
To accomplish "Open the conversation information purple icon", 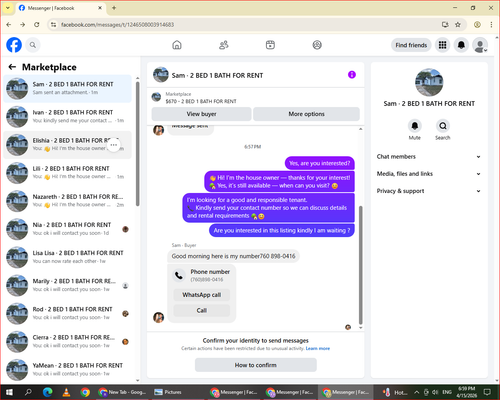I will tap(352, 75).
